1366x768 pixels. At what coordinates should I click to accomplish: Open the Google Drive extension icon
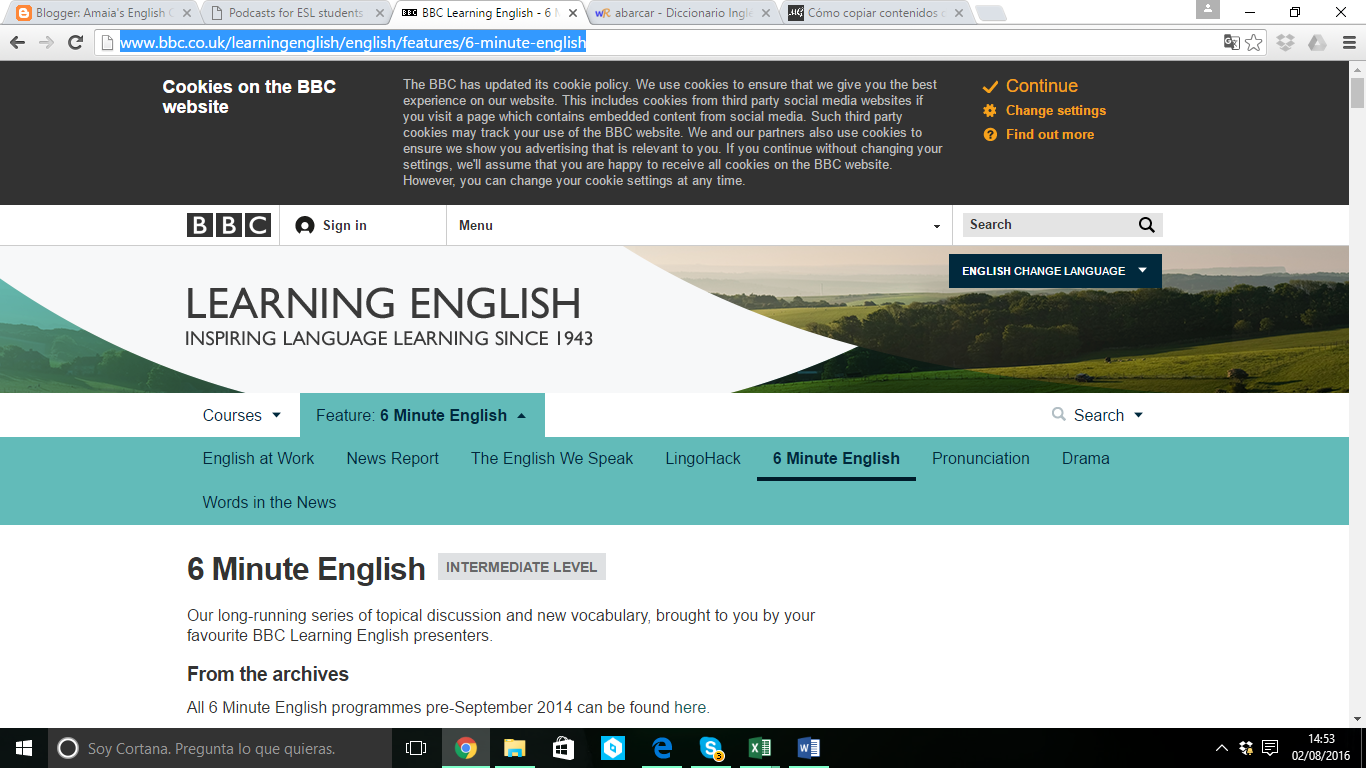click(1317, 43)
